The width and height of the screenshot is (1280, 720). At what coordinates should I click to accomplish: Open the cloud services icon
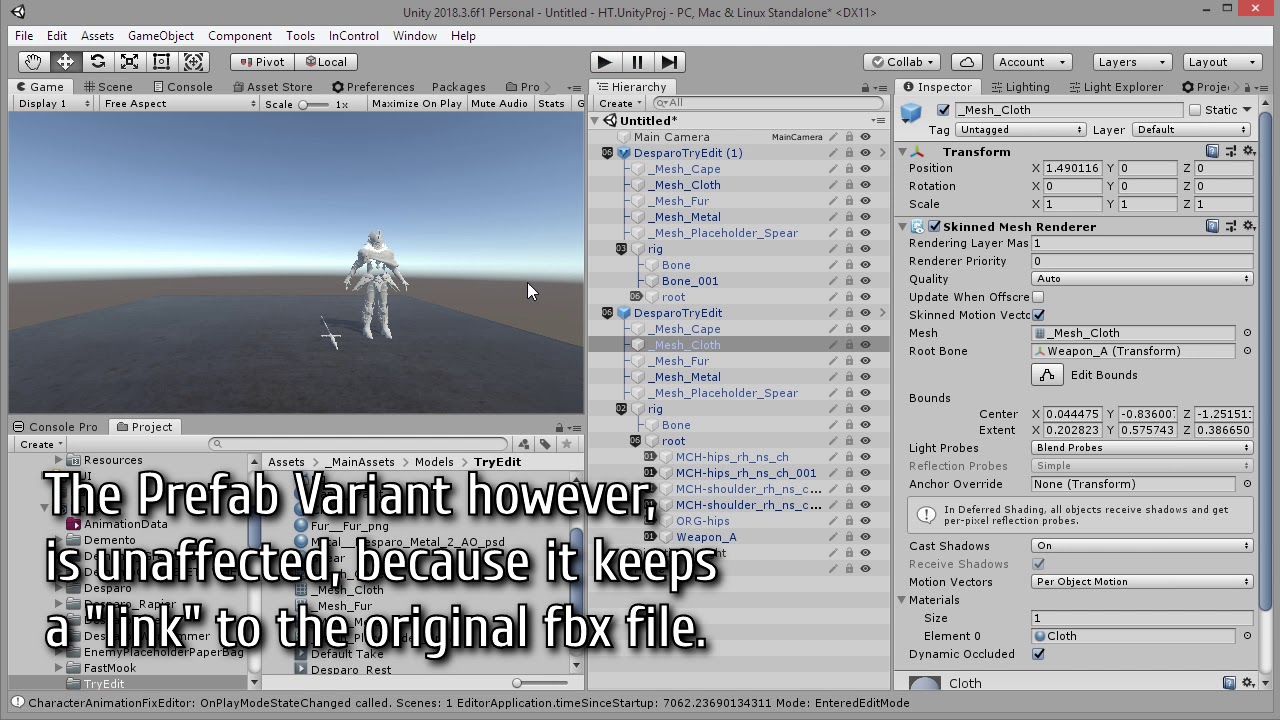(x=967, y=62)
